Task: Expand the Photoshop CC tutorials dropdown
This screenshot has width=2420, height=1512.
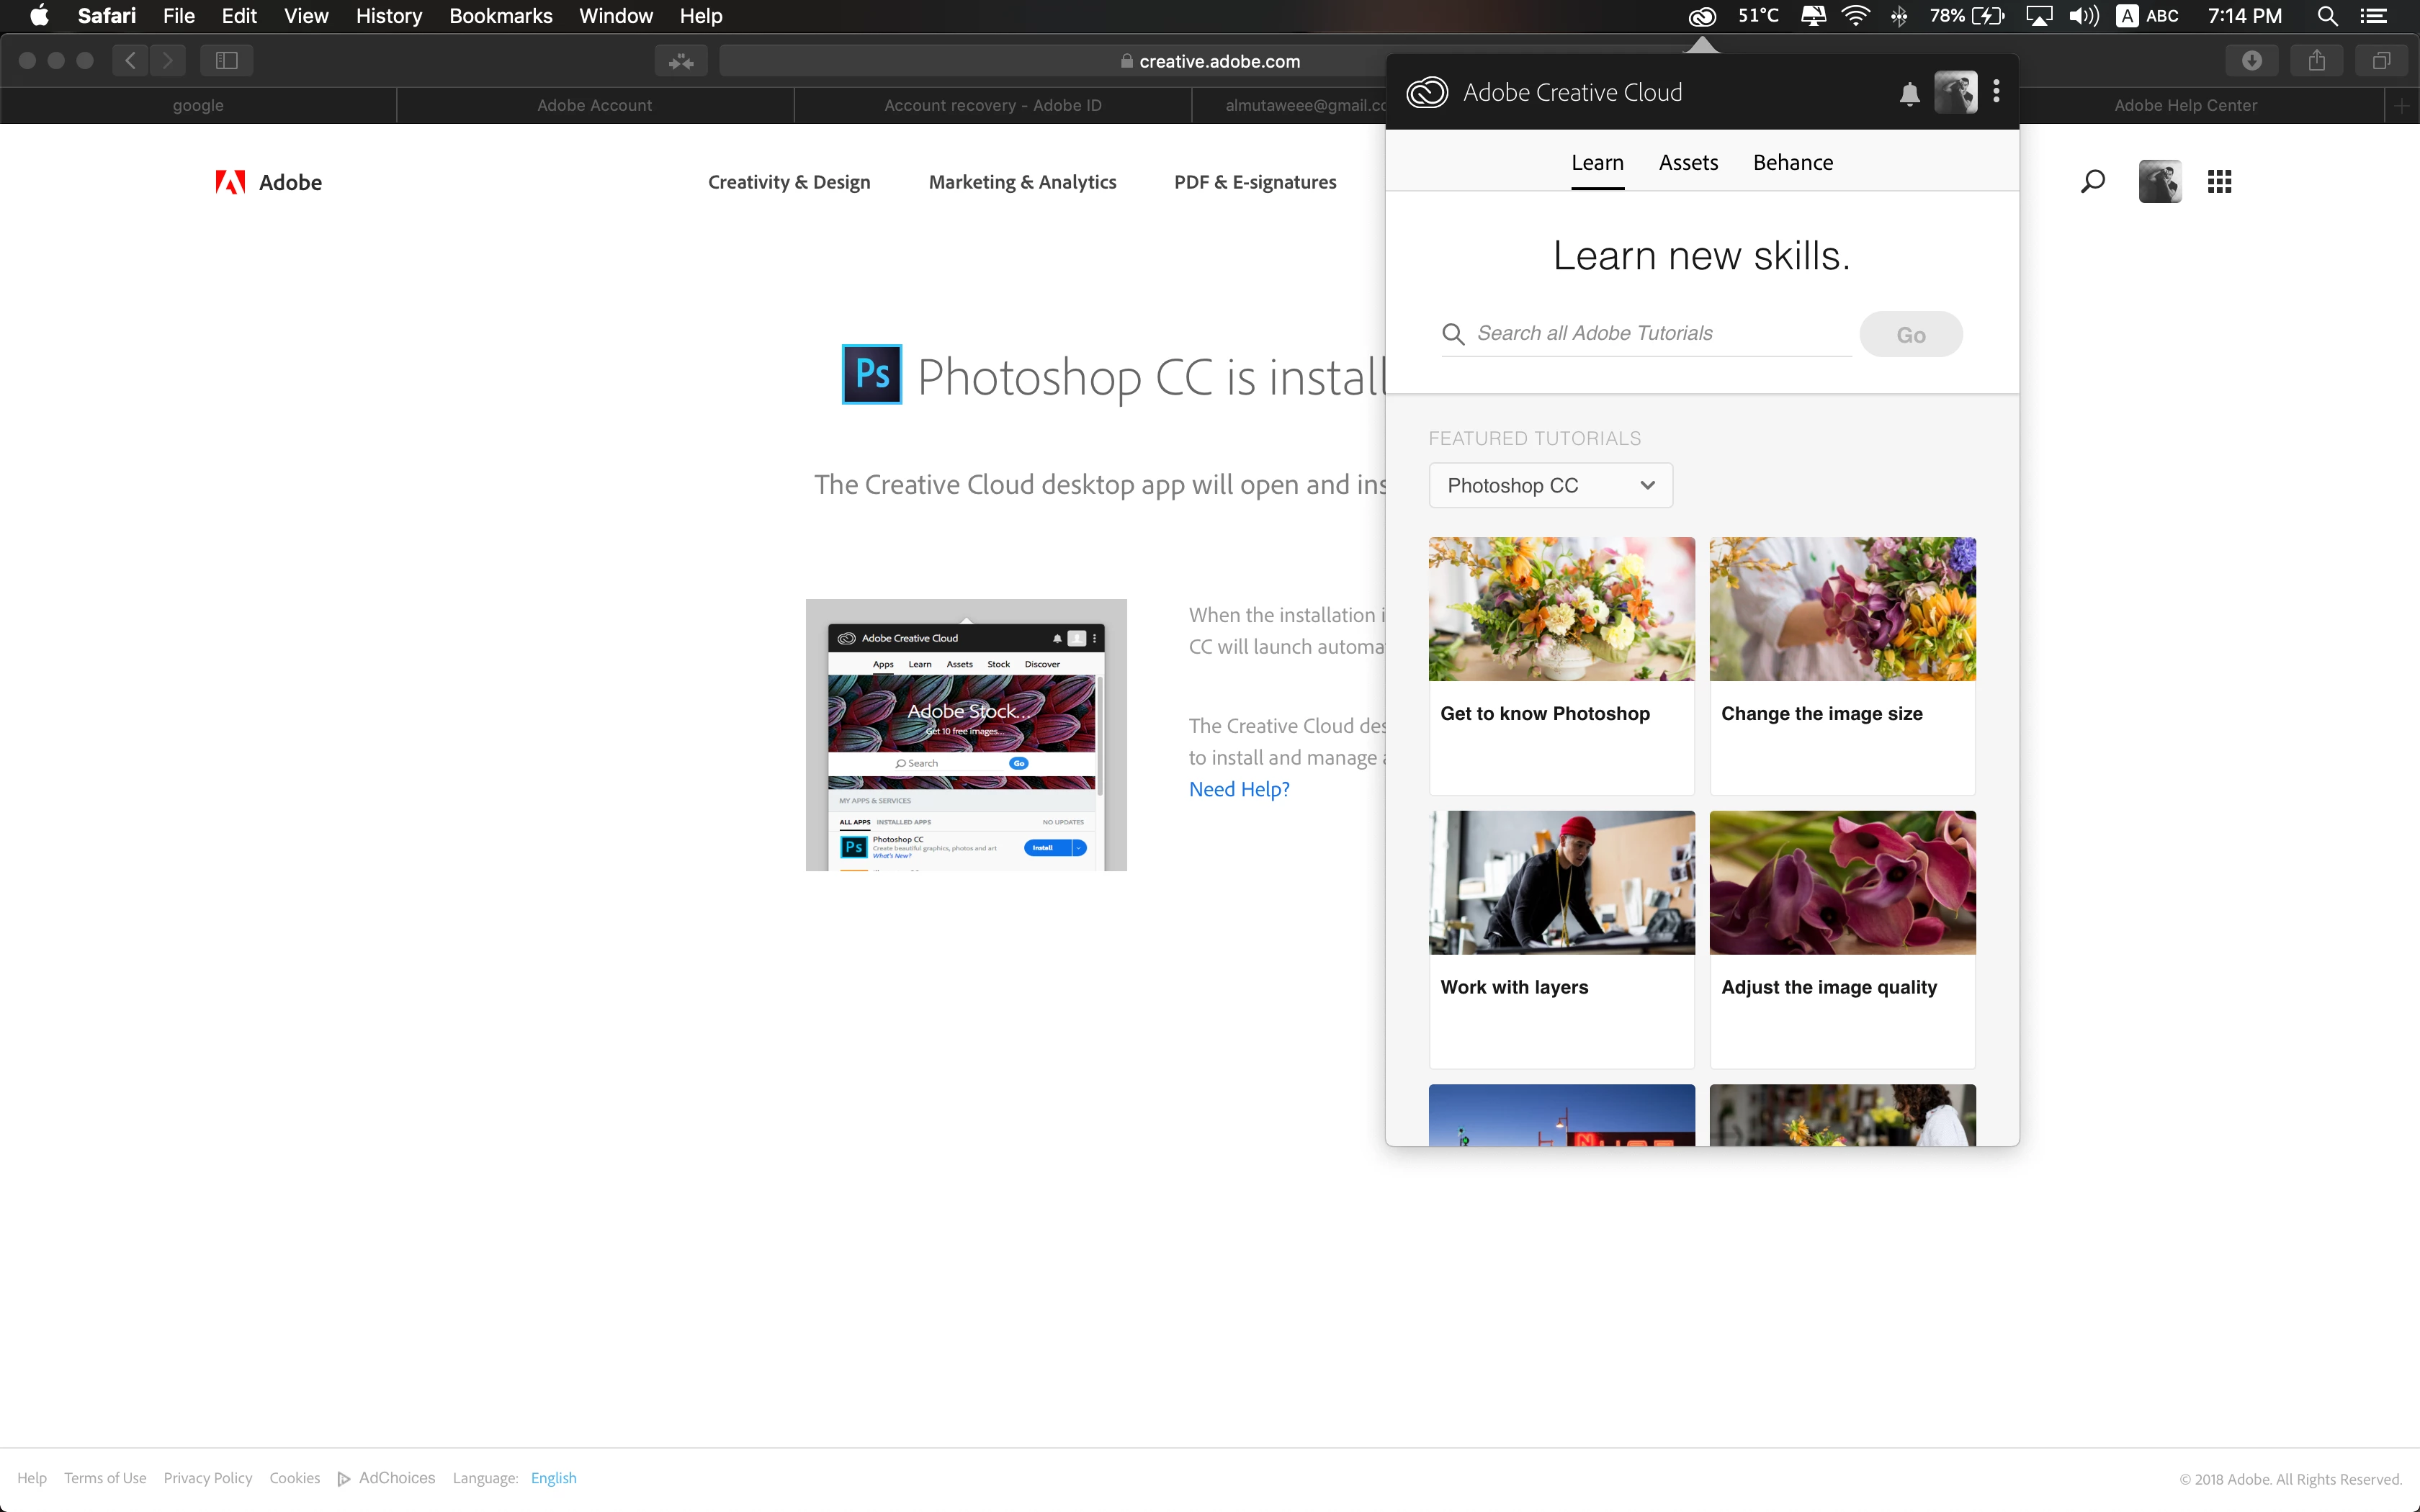Action: (1550, 485)
